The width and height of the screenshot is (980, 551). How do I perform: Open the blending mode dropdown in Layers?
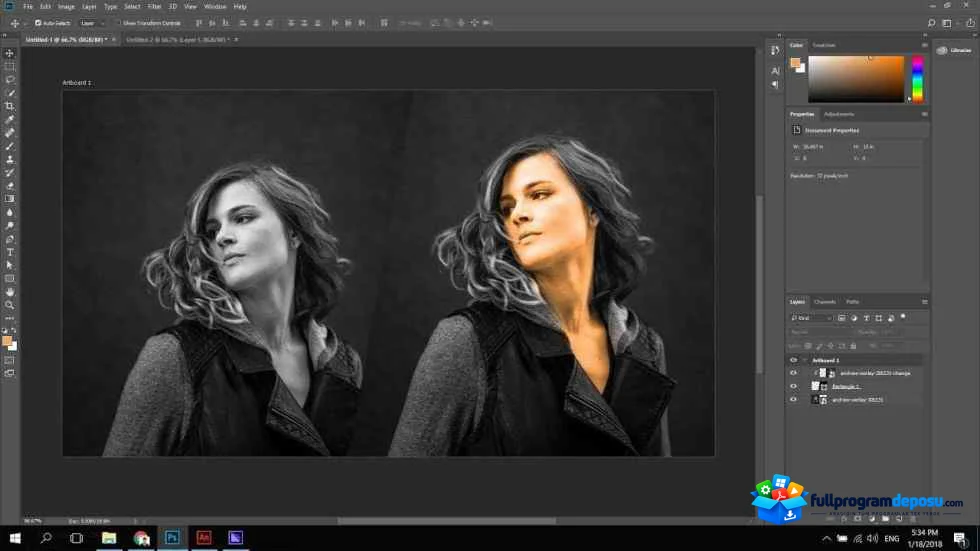coord(820,332)
